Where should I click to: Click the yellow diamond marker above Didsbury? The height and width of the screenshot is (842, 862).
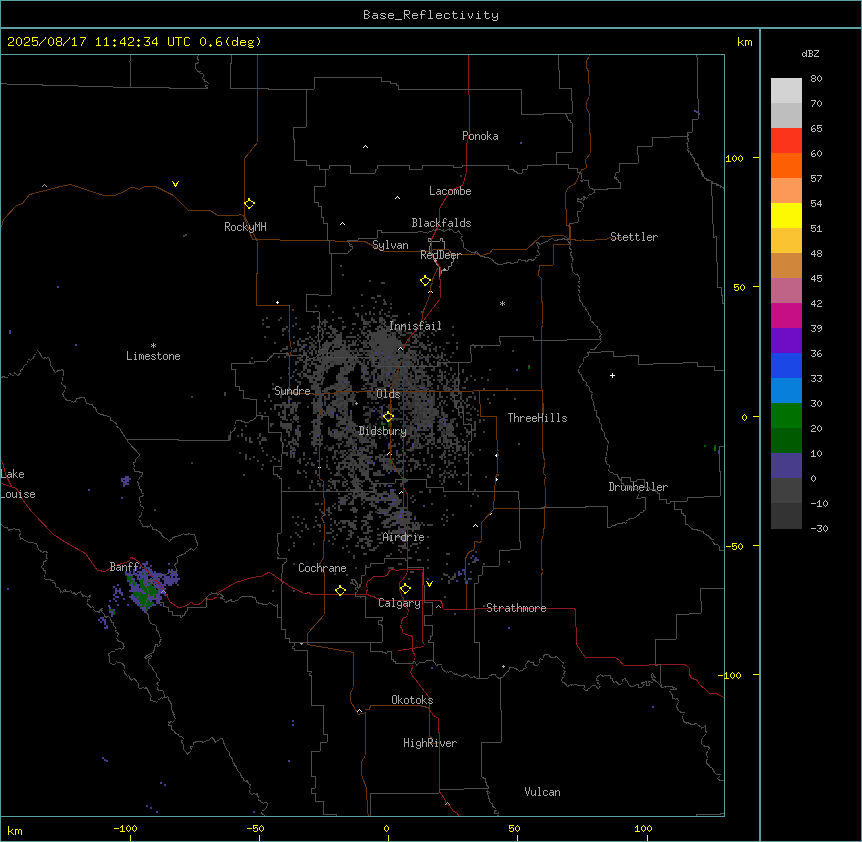pos(388,417)
